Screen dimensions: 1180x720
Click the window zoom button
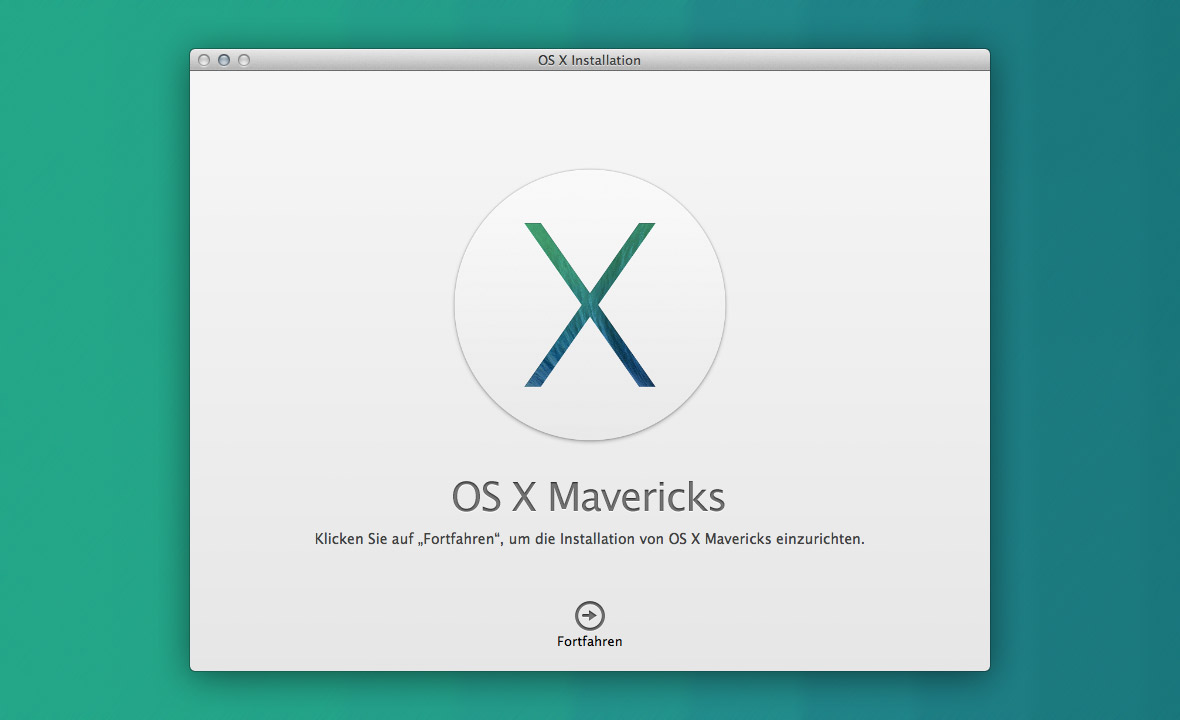pos(244,60)
